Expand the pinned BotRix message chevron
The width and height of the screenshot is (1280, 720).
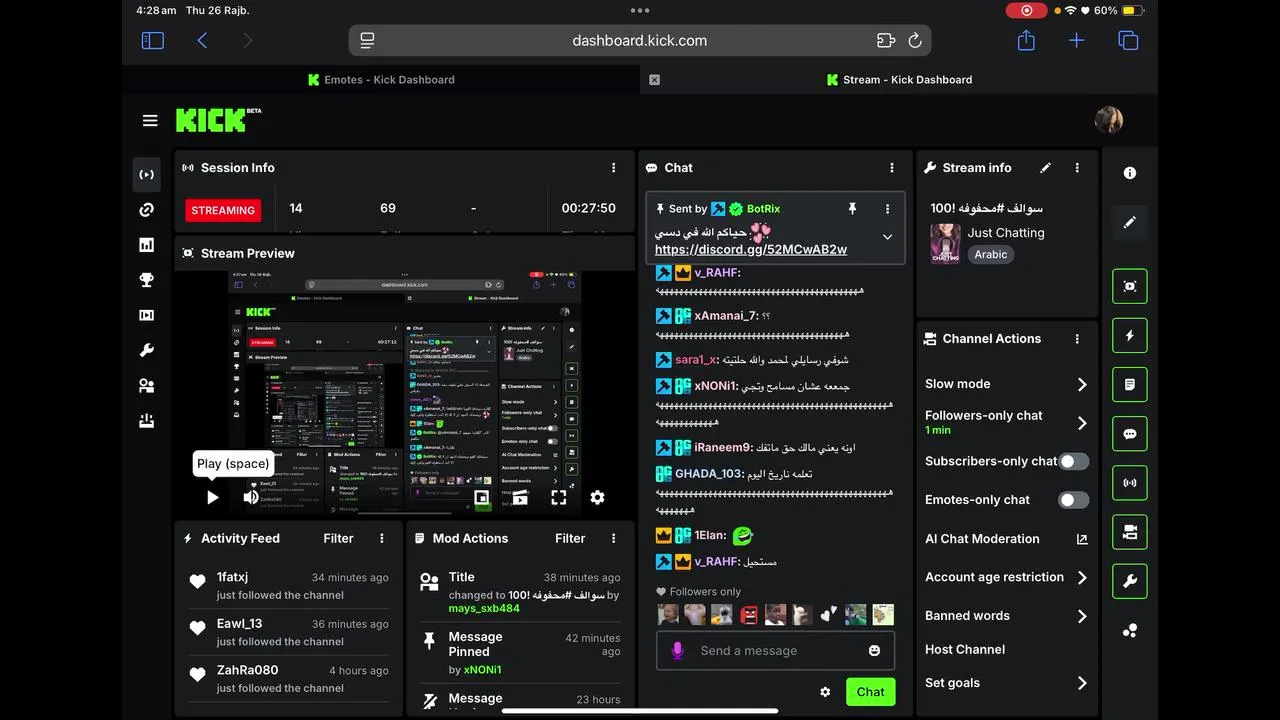click(x=887, y=237)
